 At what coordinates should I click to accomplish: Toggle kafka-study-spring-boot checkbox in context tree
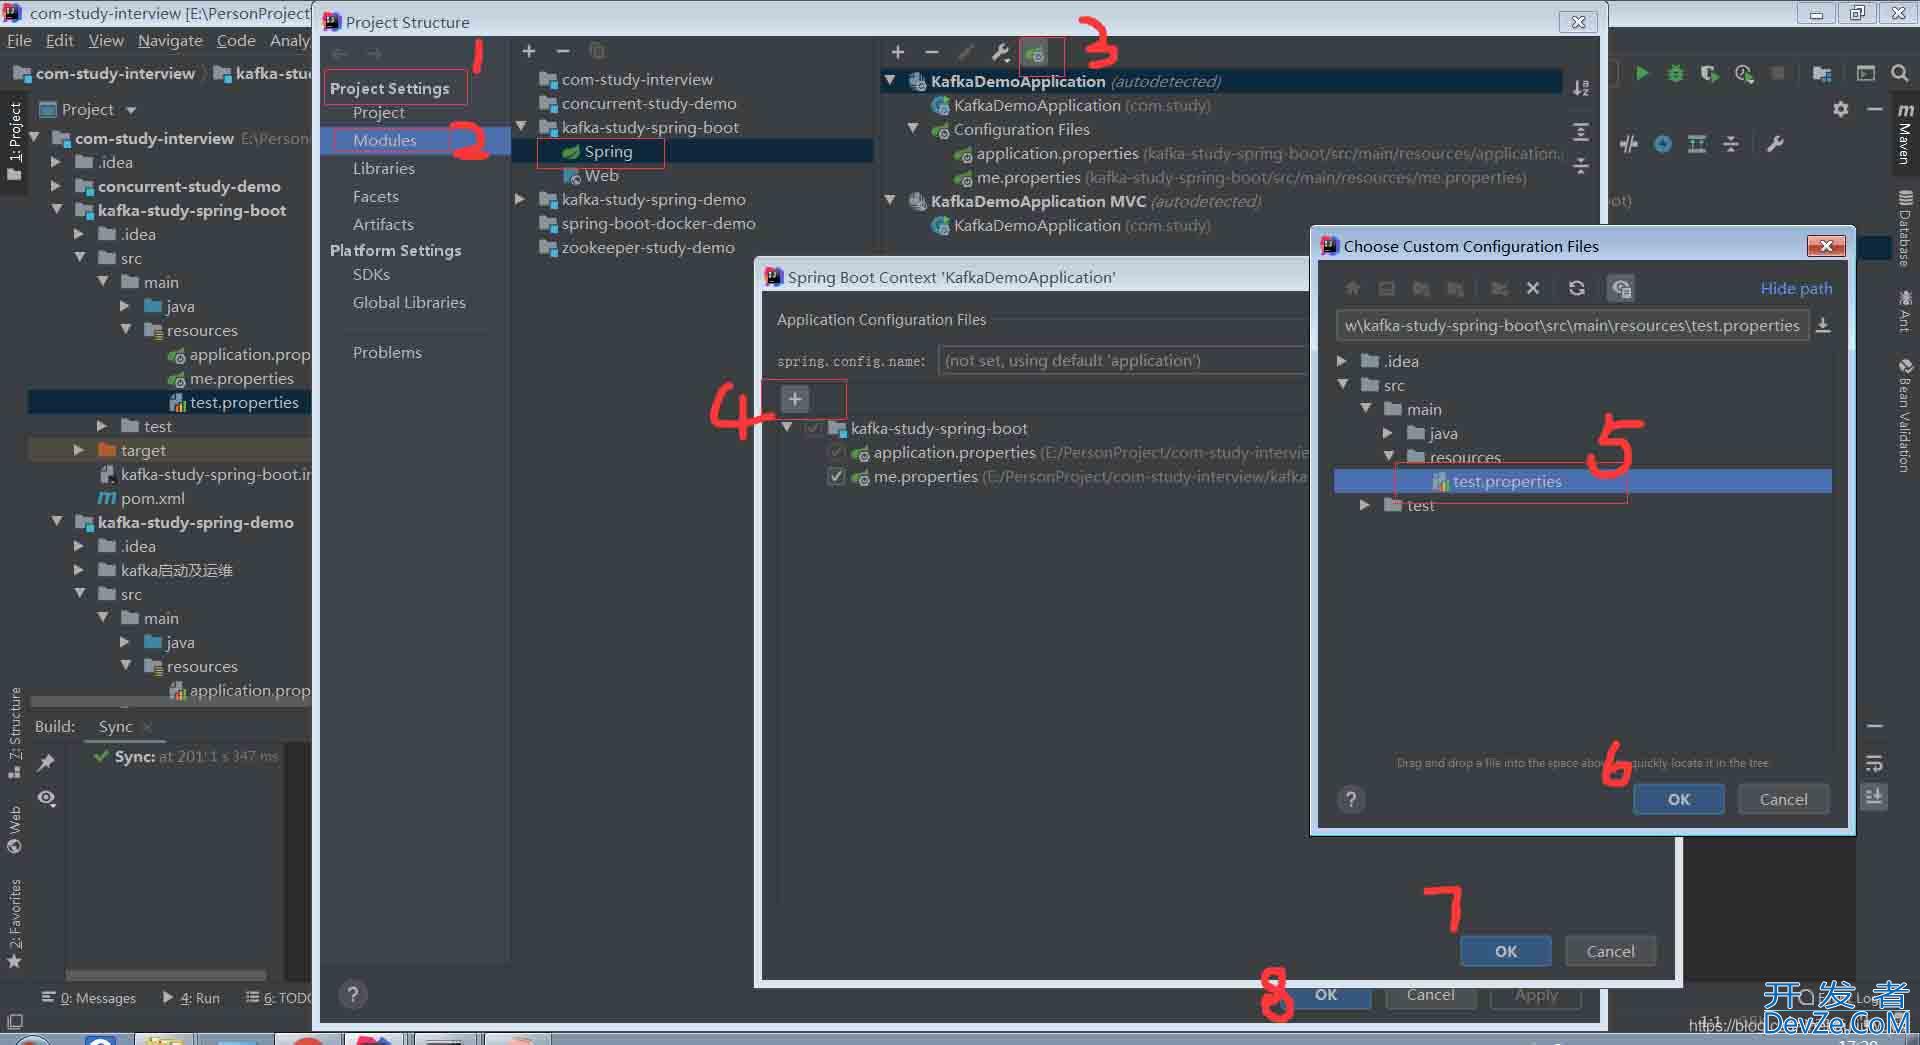[814, 428]
